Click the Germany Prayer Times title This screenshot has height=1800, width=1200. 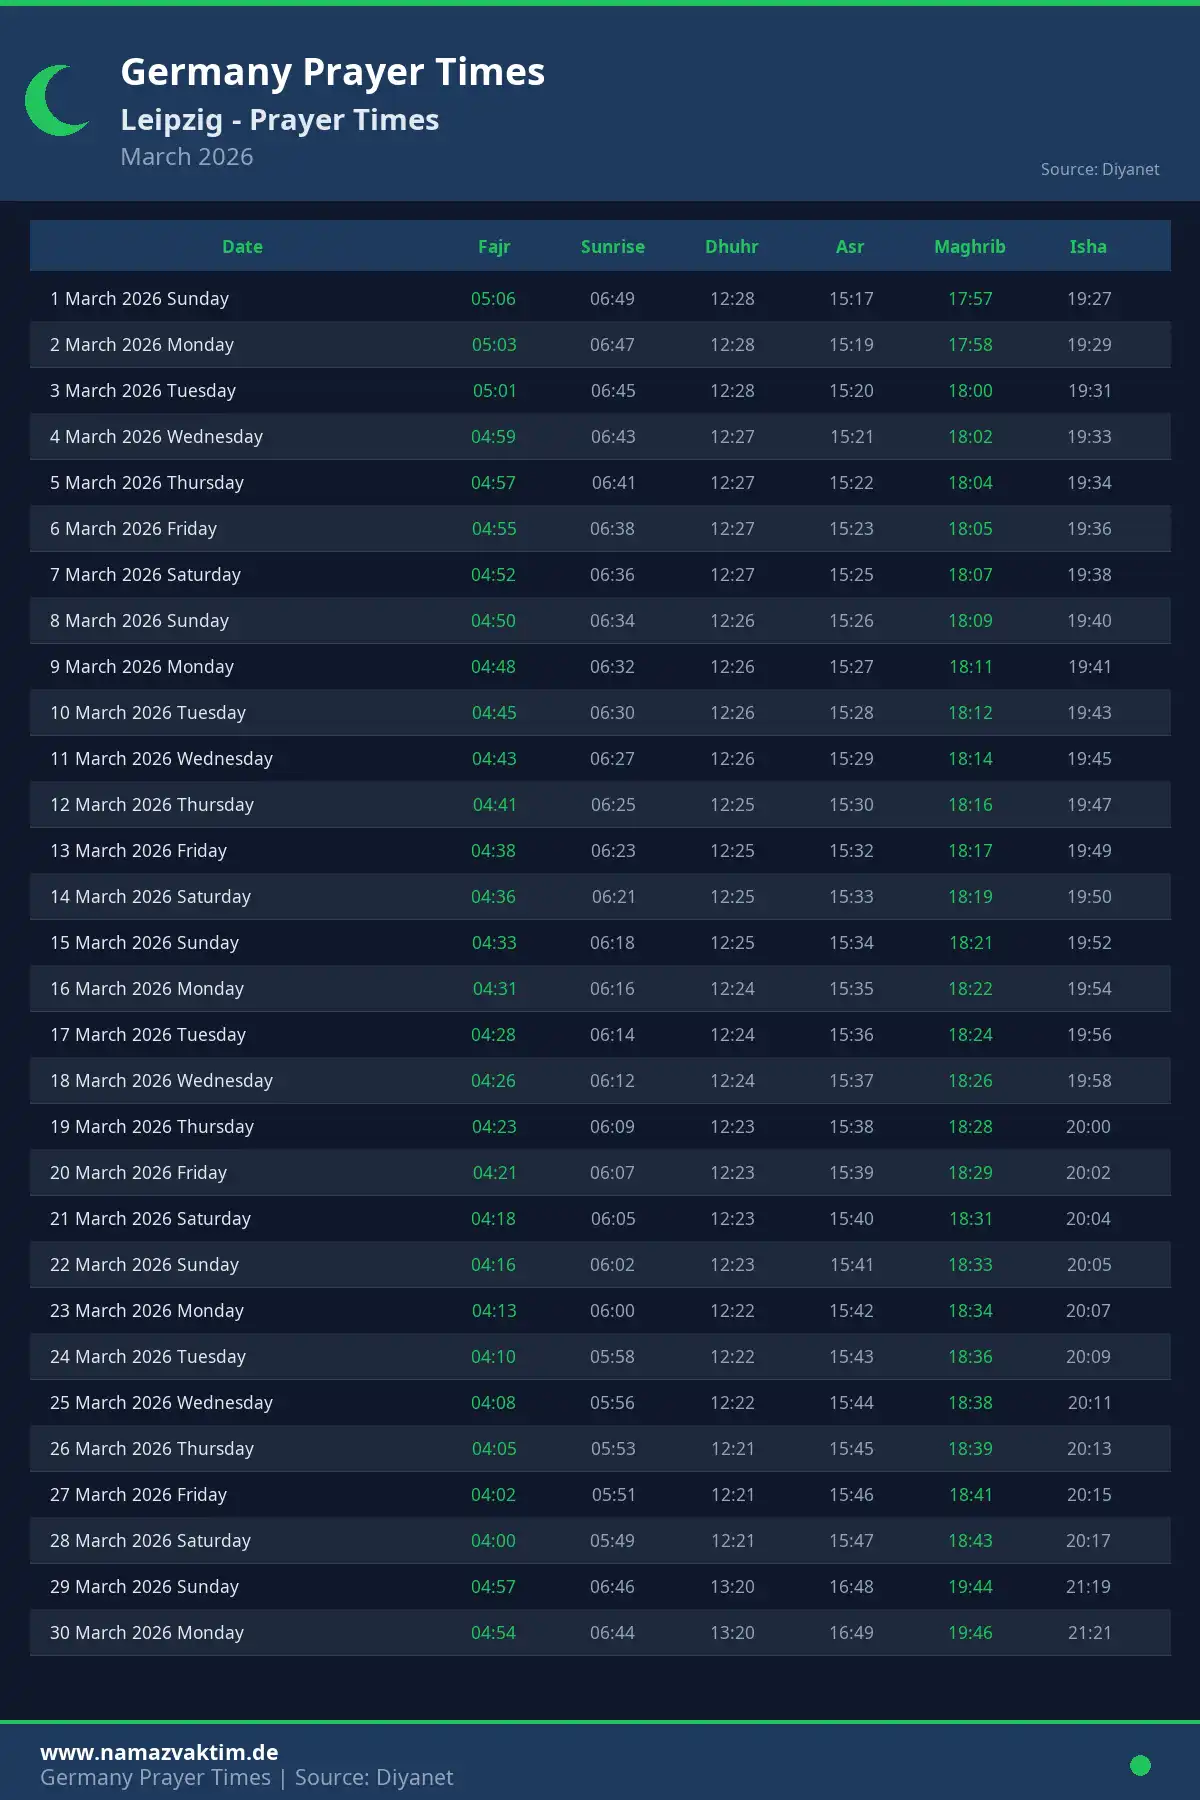tap(332, 72)
